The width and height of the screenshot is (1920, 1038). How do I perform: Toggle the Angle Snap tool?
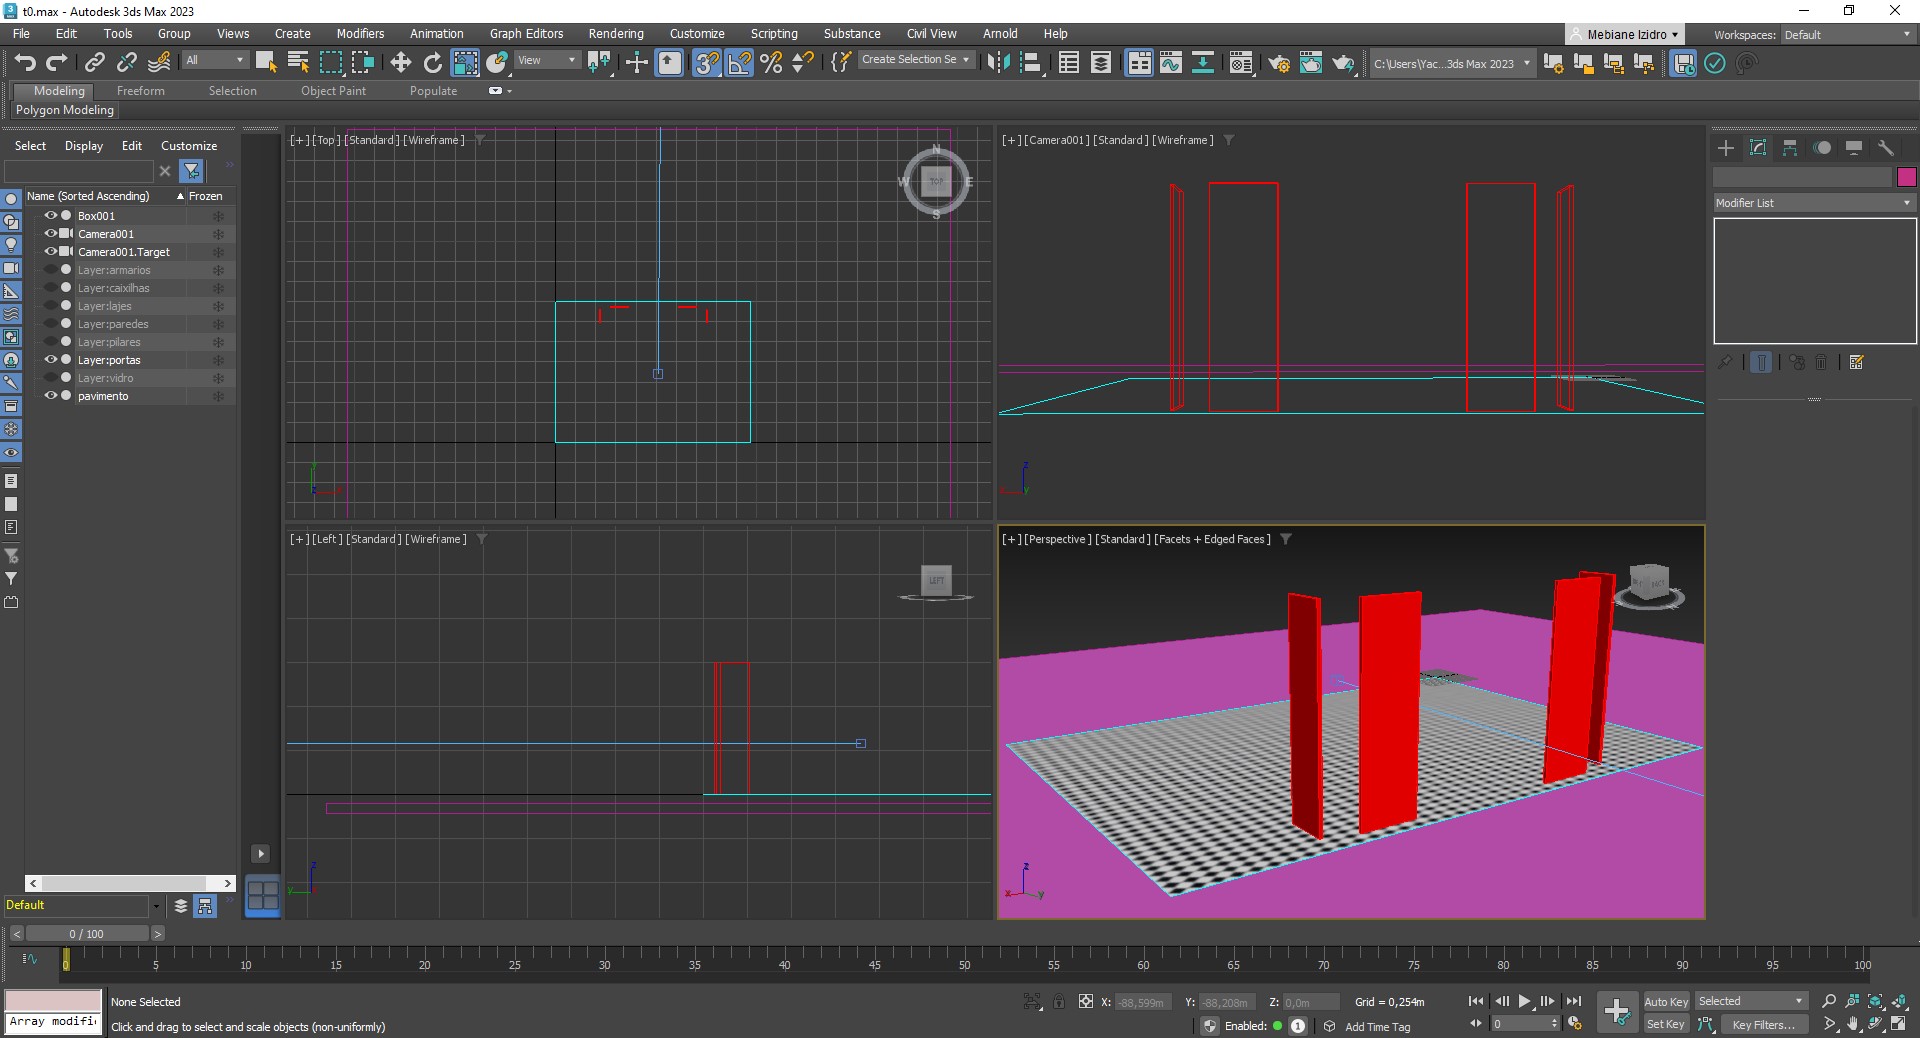point(739,63)
